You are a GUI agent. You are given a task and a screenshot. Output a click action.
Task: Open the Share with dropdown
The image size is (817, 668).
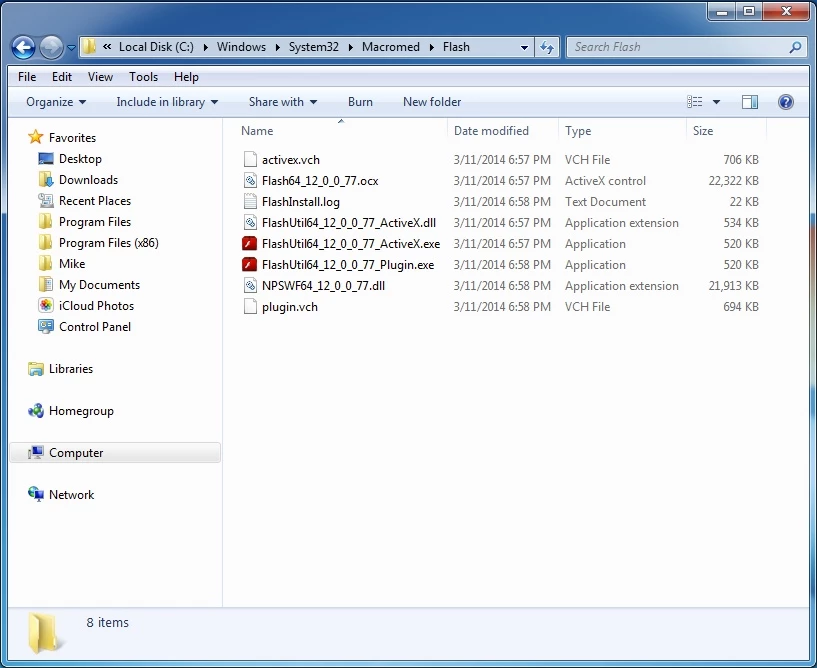tap(282, 102)
